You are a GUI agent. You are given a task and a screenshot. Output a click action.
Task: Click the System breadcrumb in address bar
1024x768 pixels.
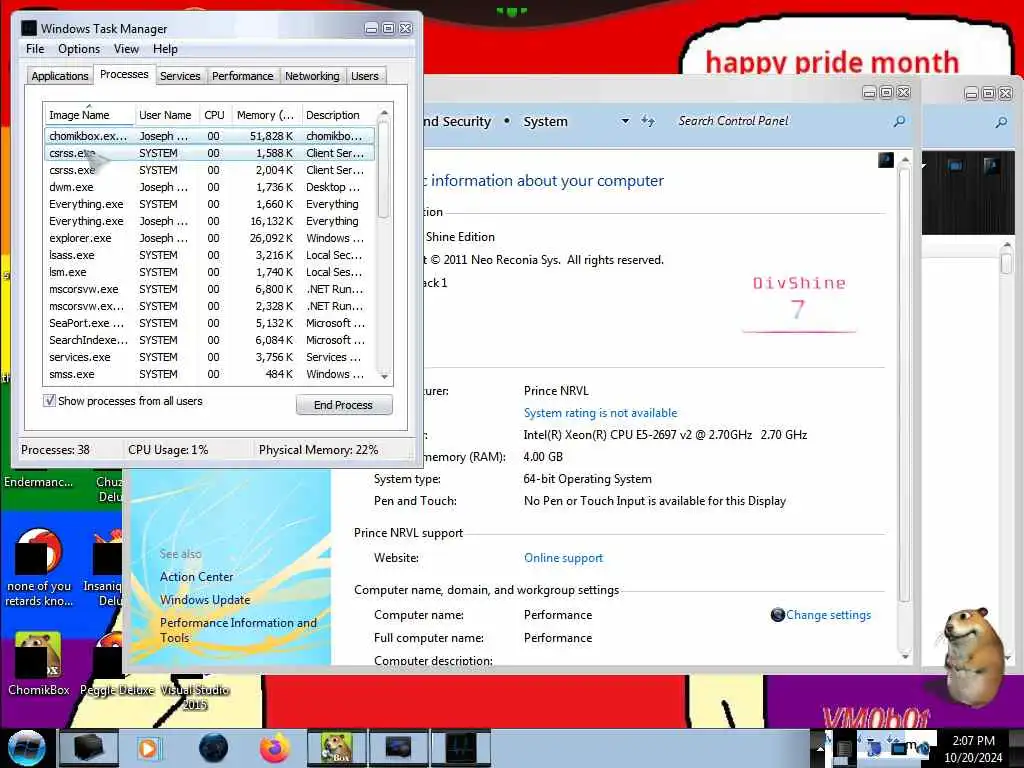click(x=545, y=121)
